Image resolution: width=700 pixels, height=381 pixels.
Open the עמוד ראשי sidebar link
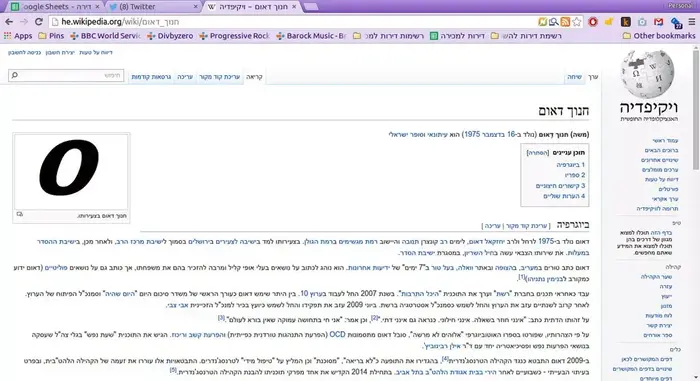click(665, 141)
